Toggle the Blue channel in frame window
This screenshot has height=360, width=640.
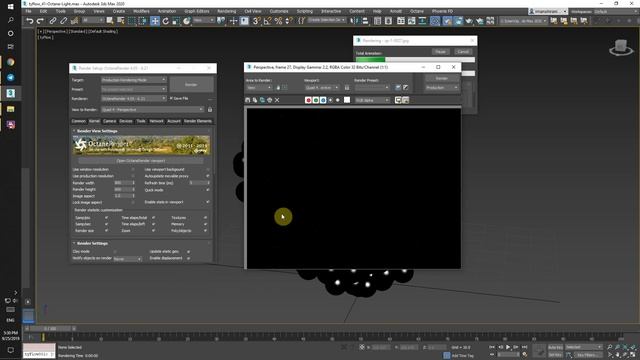tap(323, 100)
